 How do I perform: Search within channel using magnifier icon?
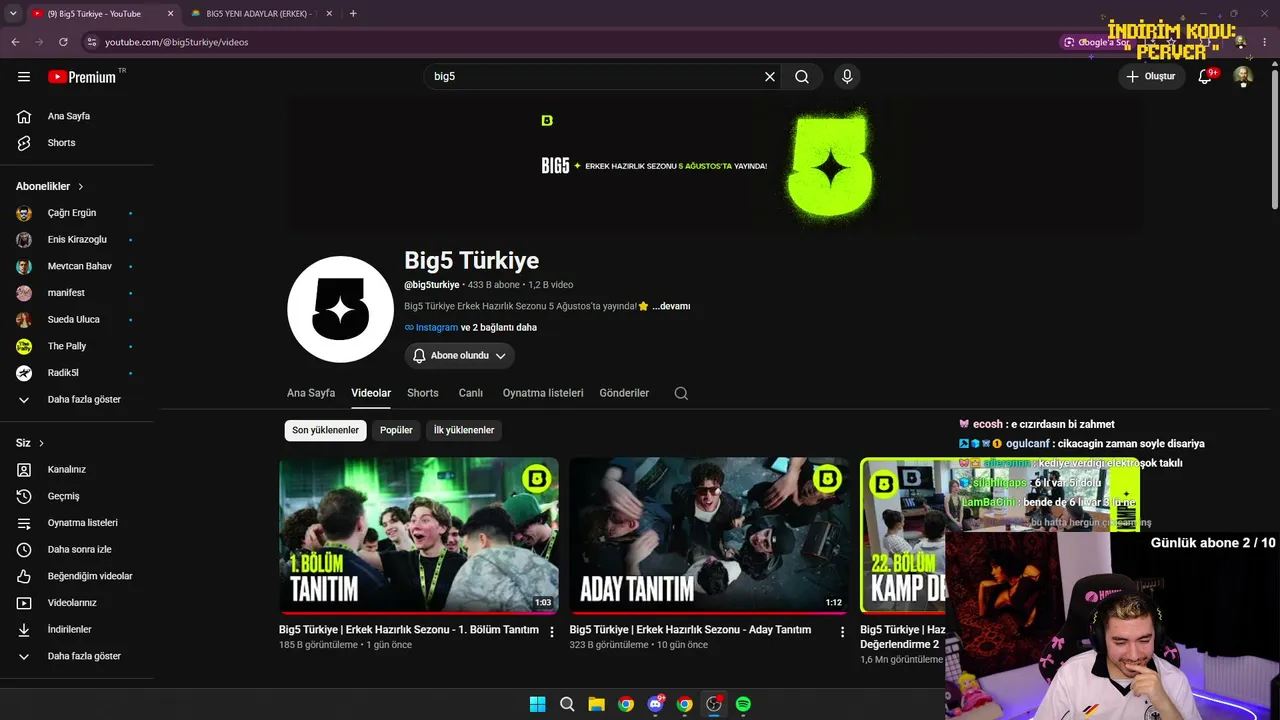[x=681, y=393]
